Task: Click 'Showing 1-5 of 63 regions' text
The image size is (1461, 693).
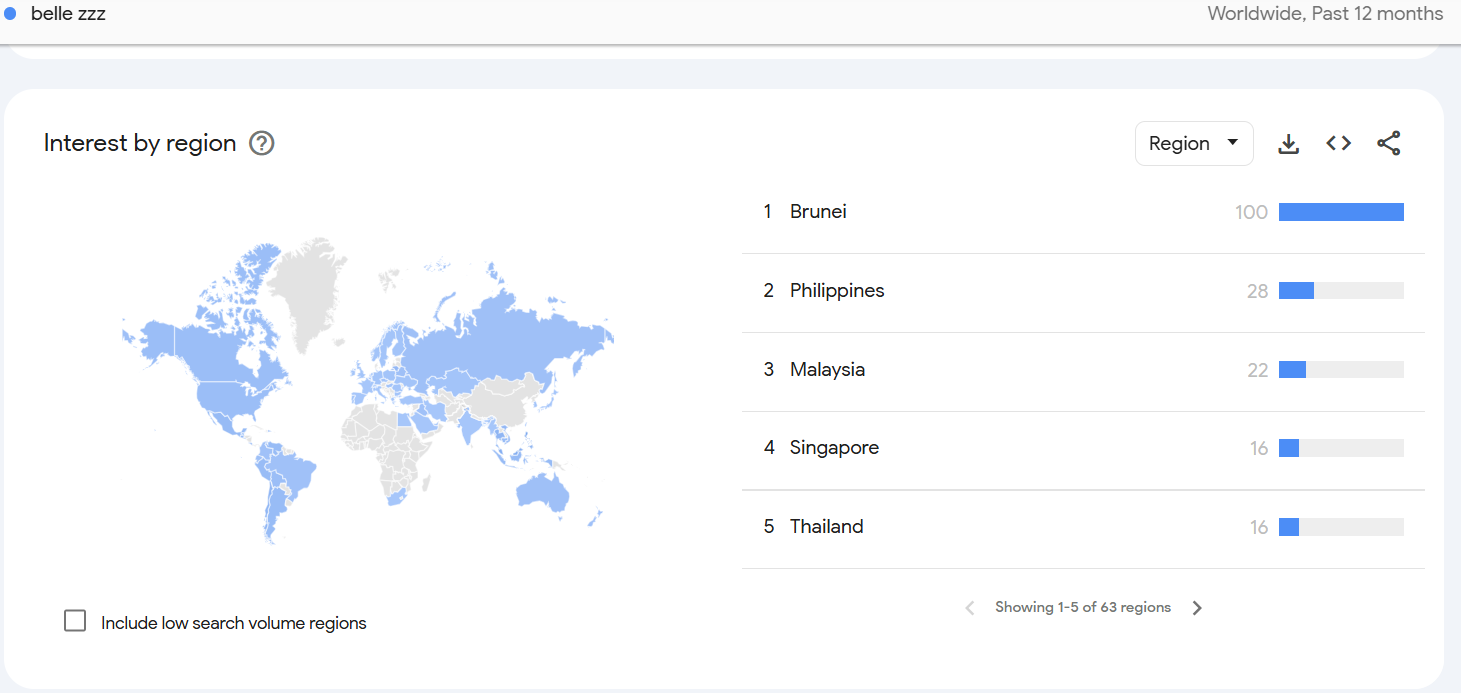Action: (x=1083, y=607)
